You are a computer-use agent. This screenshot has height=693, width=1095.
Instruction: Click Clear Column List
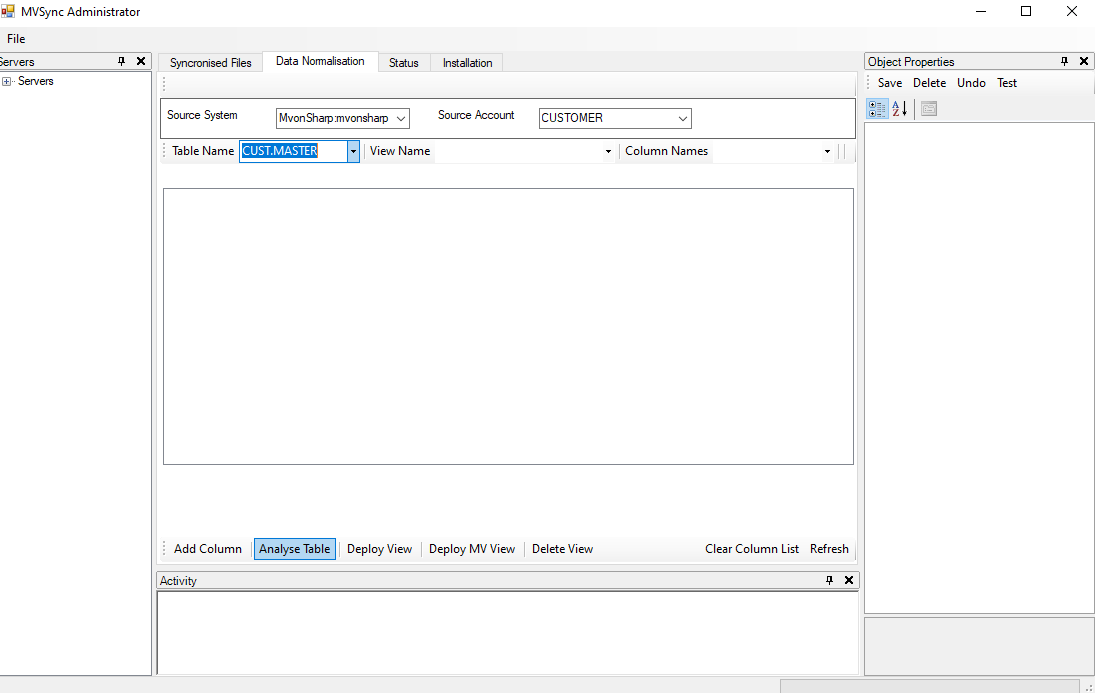click(751, 549)
